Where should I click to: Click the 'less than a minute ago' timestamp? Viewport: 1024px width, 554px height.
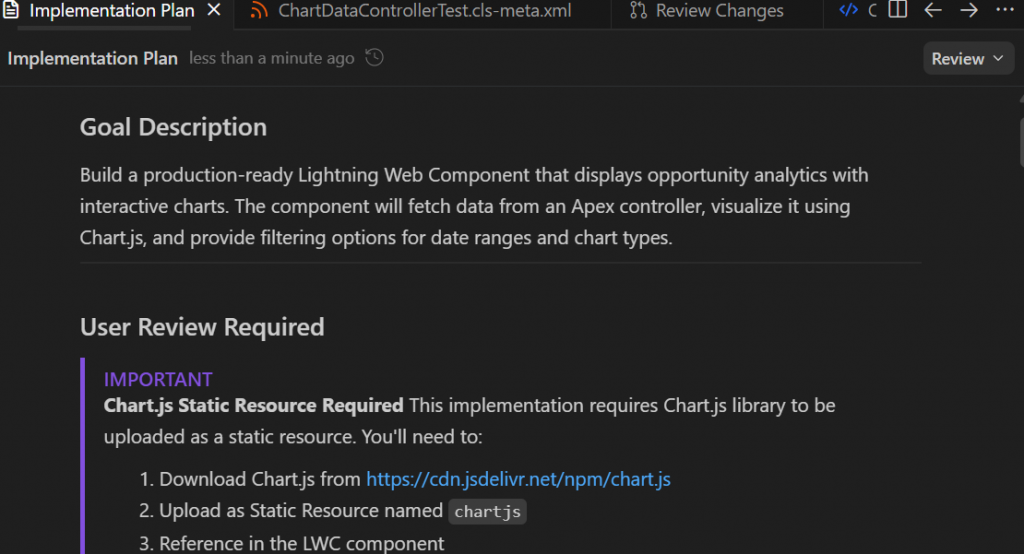coord(271,59)
